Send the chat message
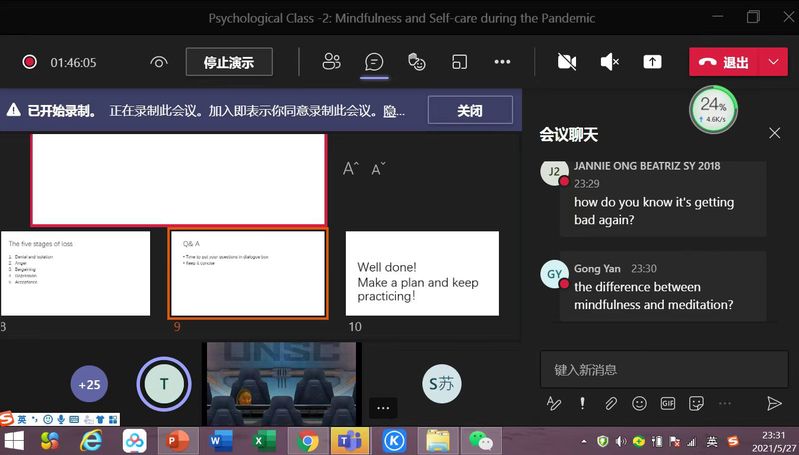This screenshot has width=799, height=455. click(x=773, y=403)
